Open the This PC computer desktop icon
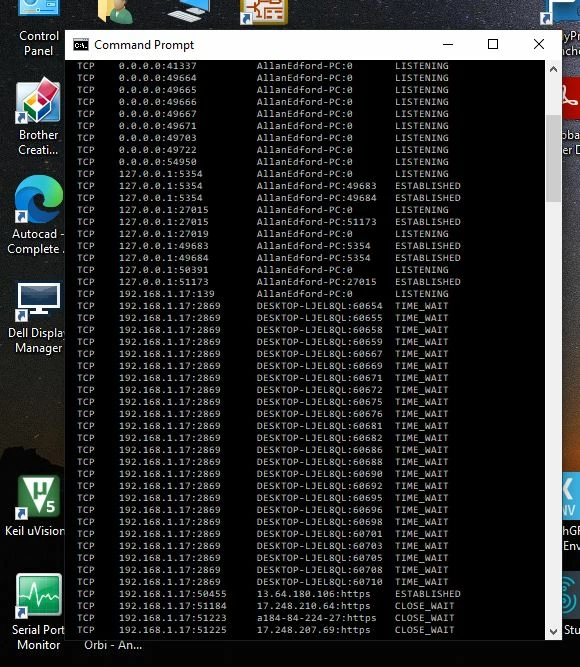 [189, 10]
